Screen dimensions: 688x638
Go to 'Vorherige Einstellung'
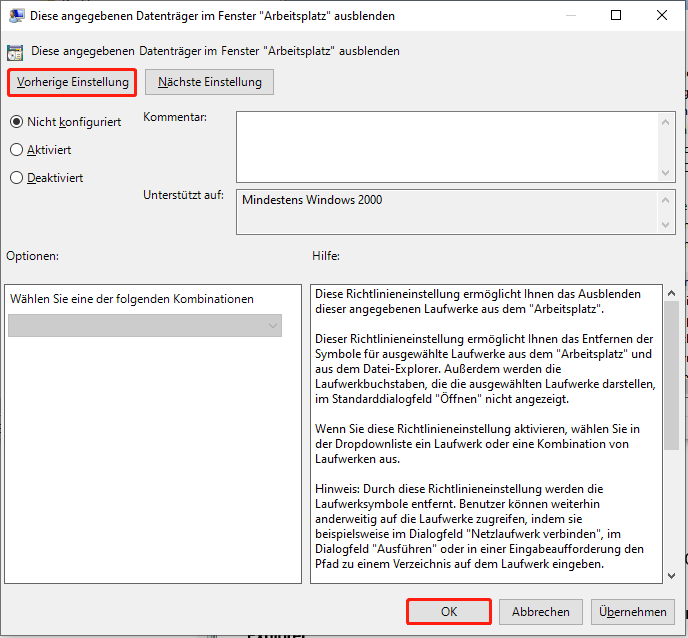pyautogui.click(x=71, y=82)
